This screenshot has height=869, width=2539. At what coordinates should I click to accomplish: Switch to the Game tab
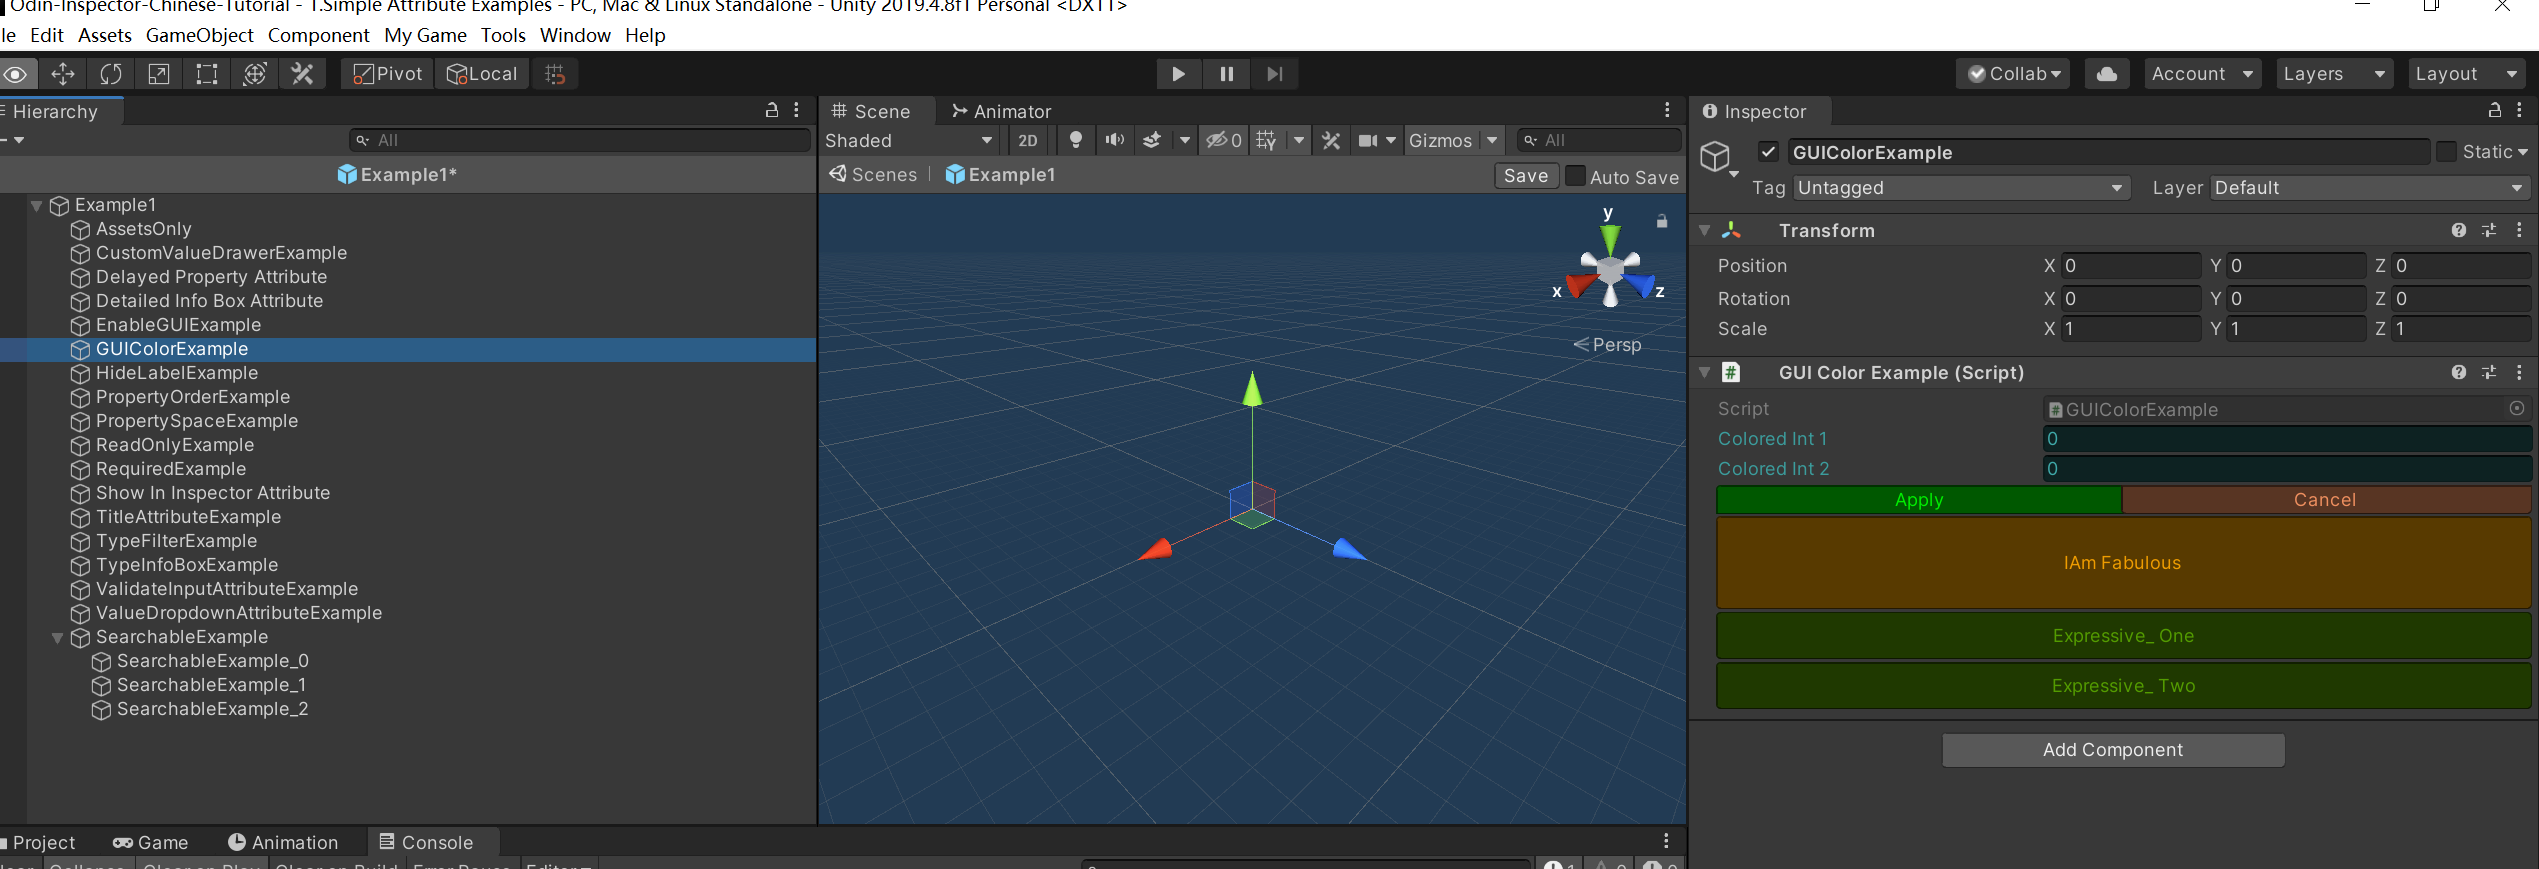[x=151, y=843]
